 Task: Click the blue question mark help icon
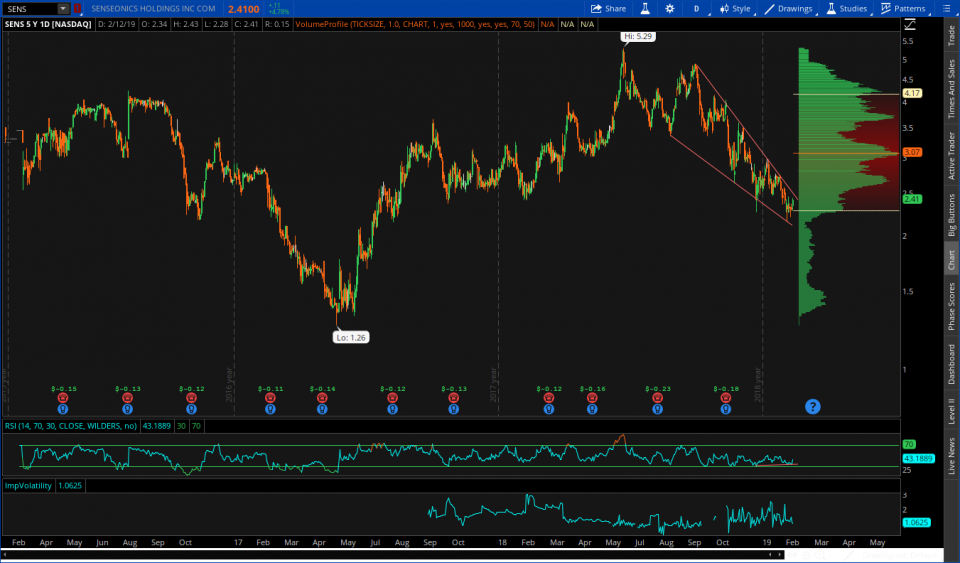coord(812,406)
